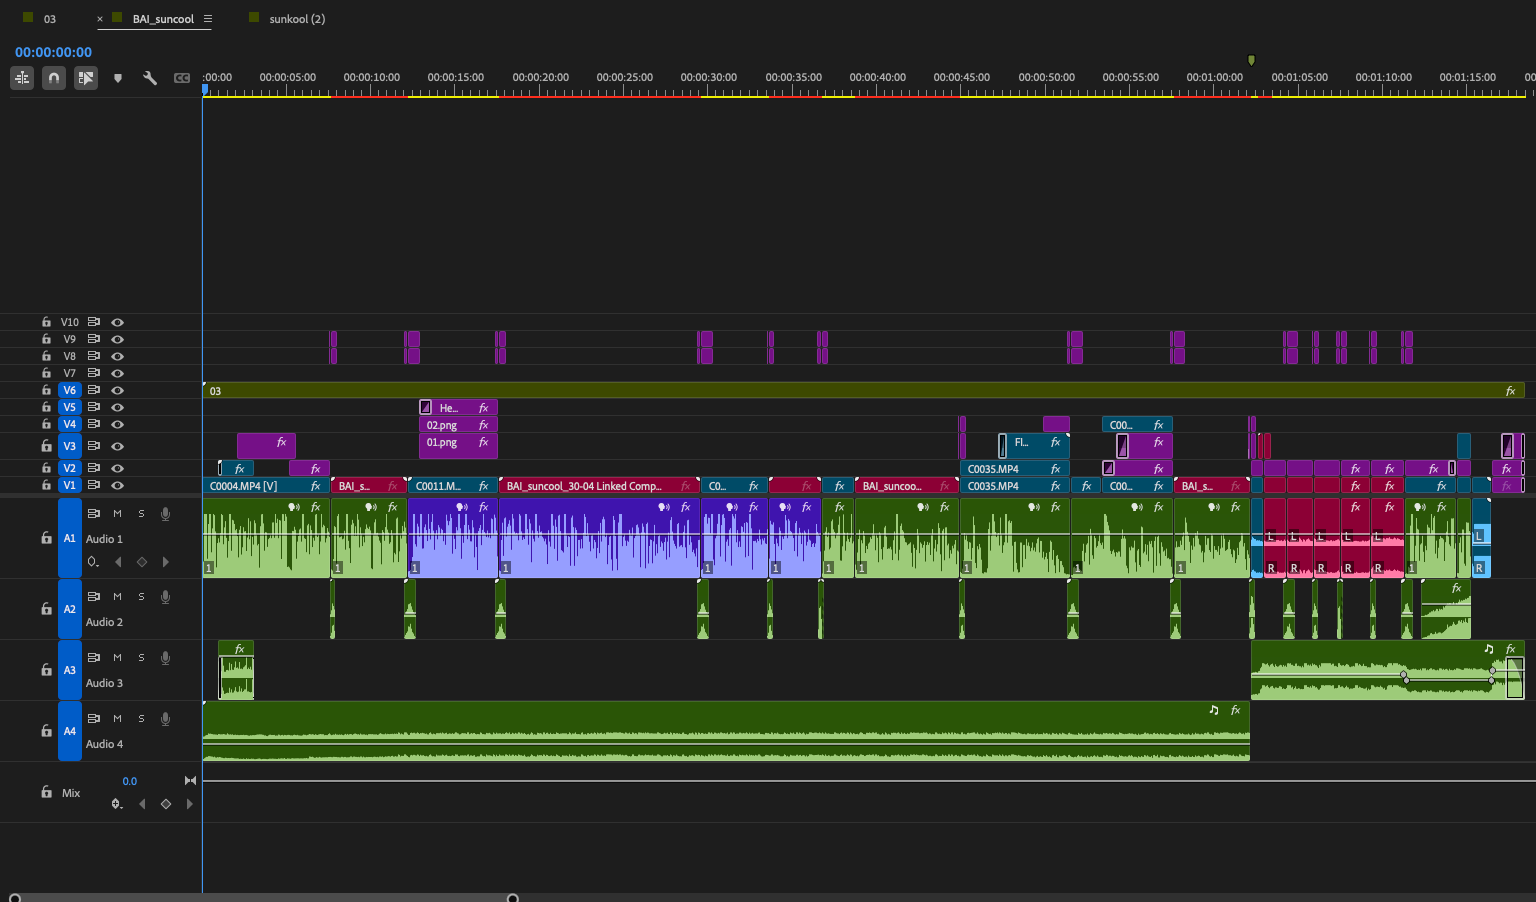The height and width of the screenshot is (902, 1536).
Task: Hide track V2 output with eye icon
Action: pos(117,468)
